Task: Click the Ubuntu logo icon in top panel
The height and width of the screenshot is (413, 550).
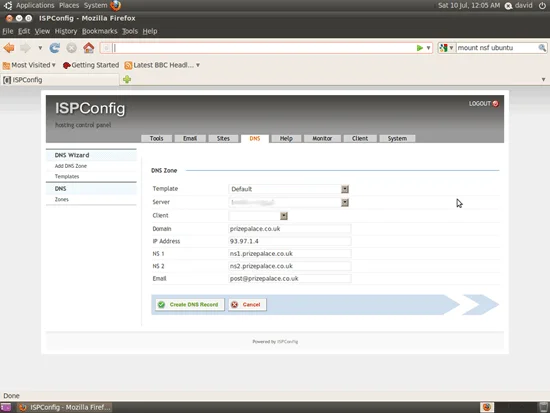Action: click(x=7, y=5)
